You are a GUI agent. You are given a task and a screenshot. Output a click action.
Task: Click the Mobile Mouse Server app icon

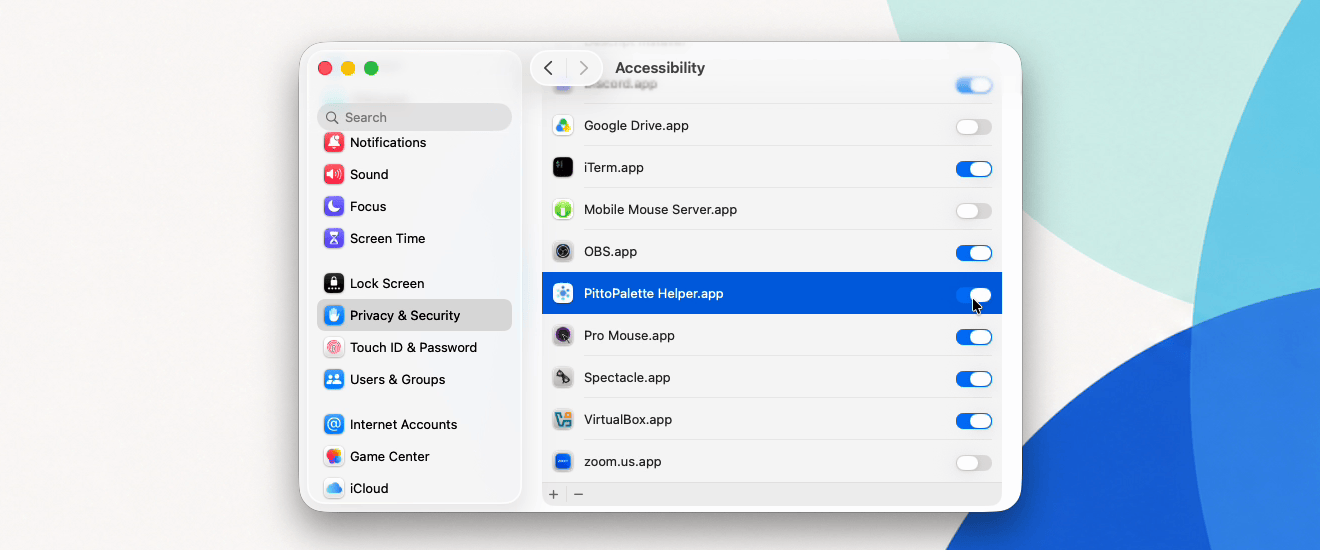pos(563,210)
